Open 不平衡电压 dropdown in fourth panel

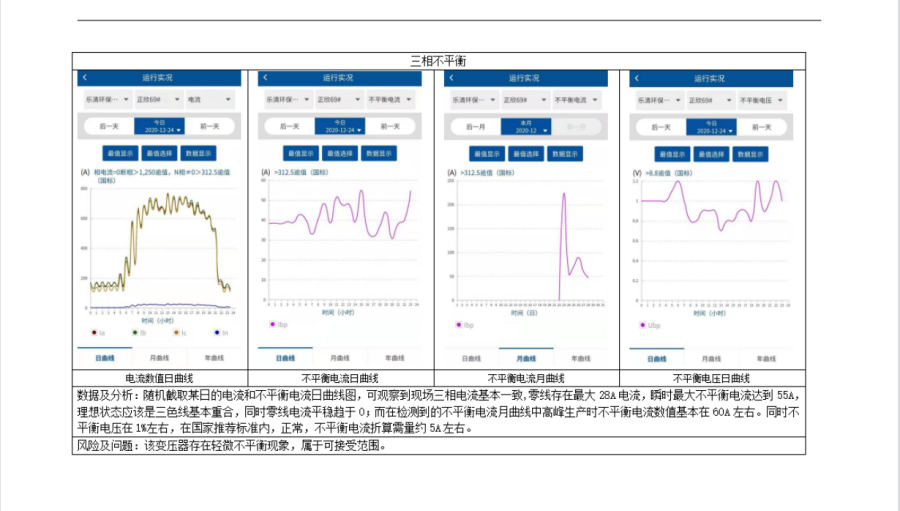coord(763,100)
